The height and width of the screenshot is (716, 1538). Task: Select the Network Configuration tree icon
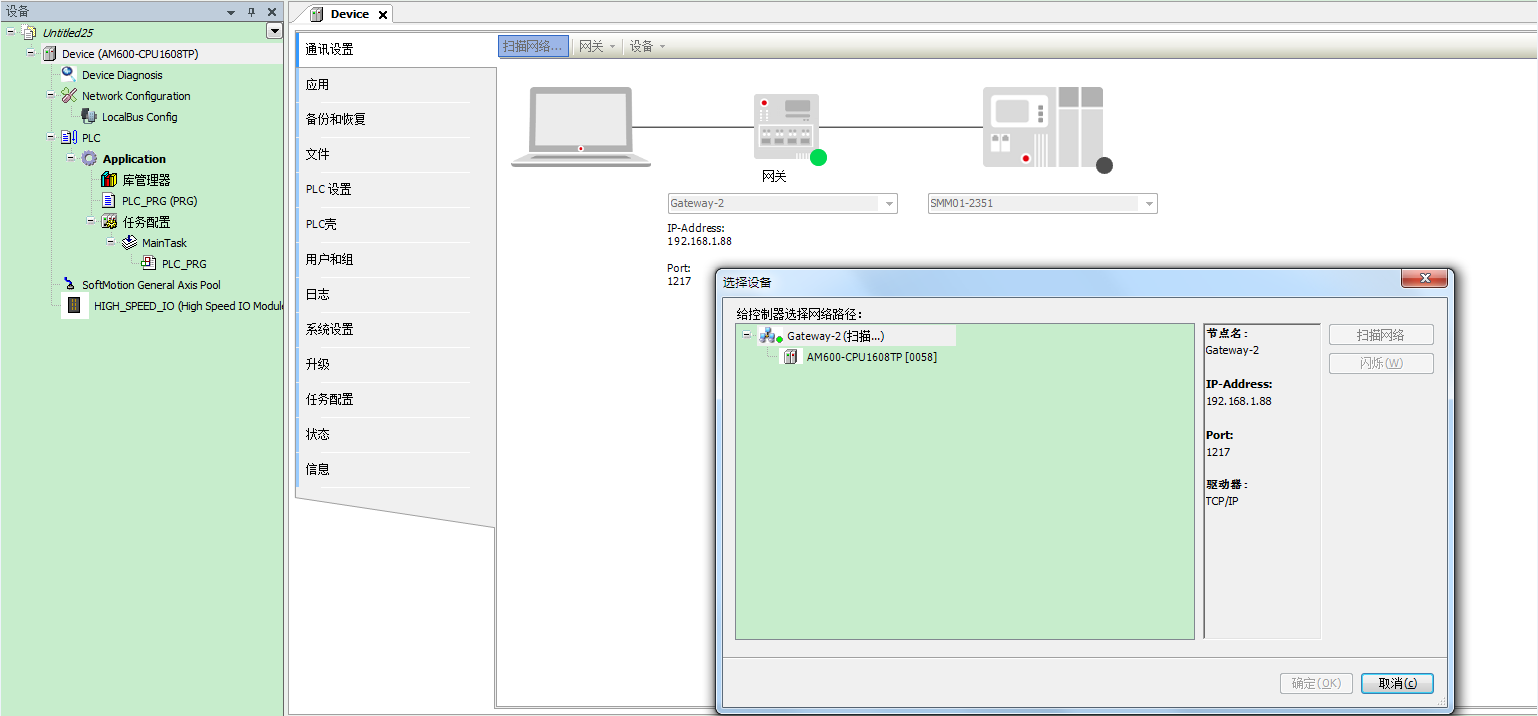(x=68, y=96)
